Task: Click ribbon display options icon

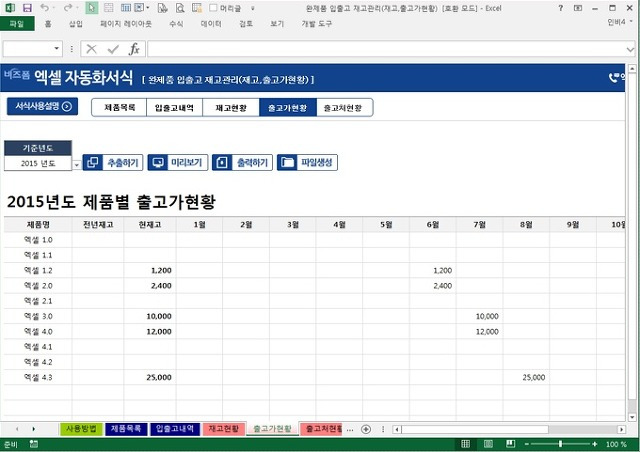Action: coord(578,8)
